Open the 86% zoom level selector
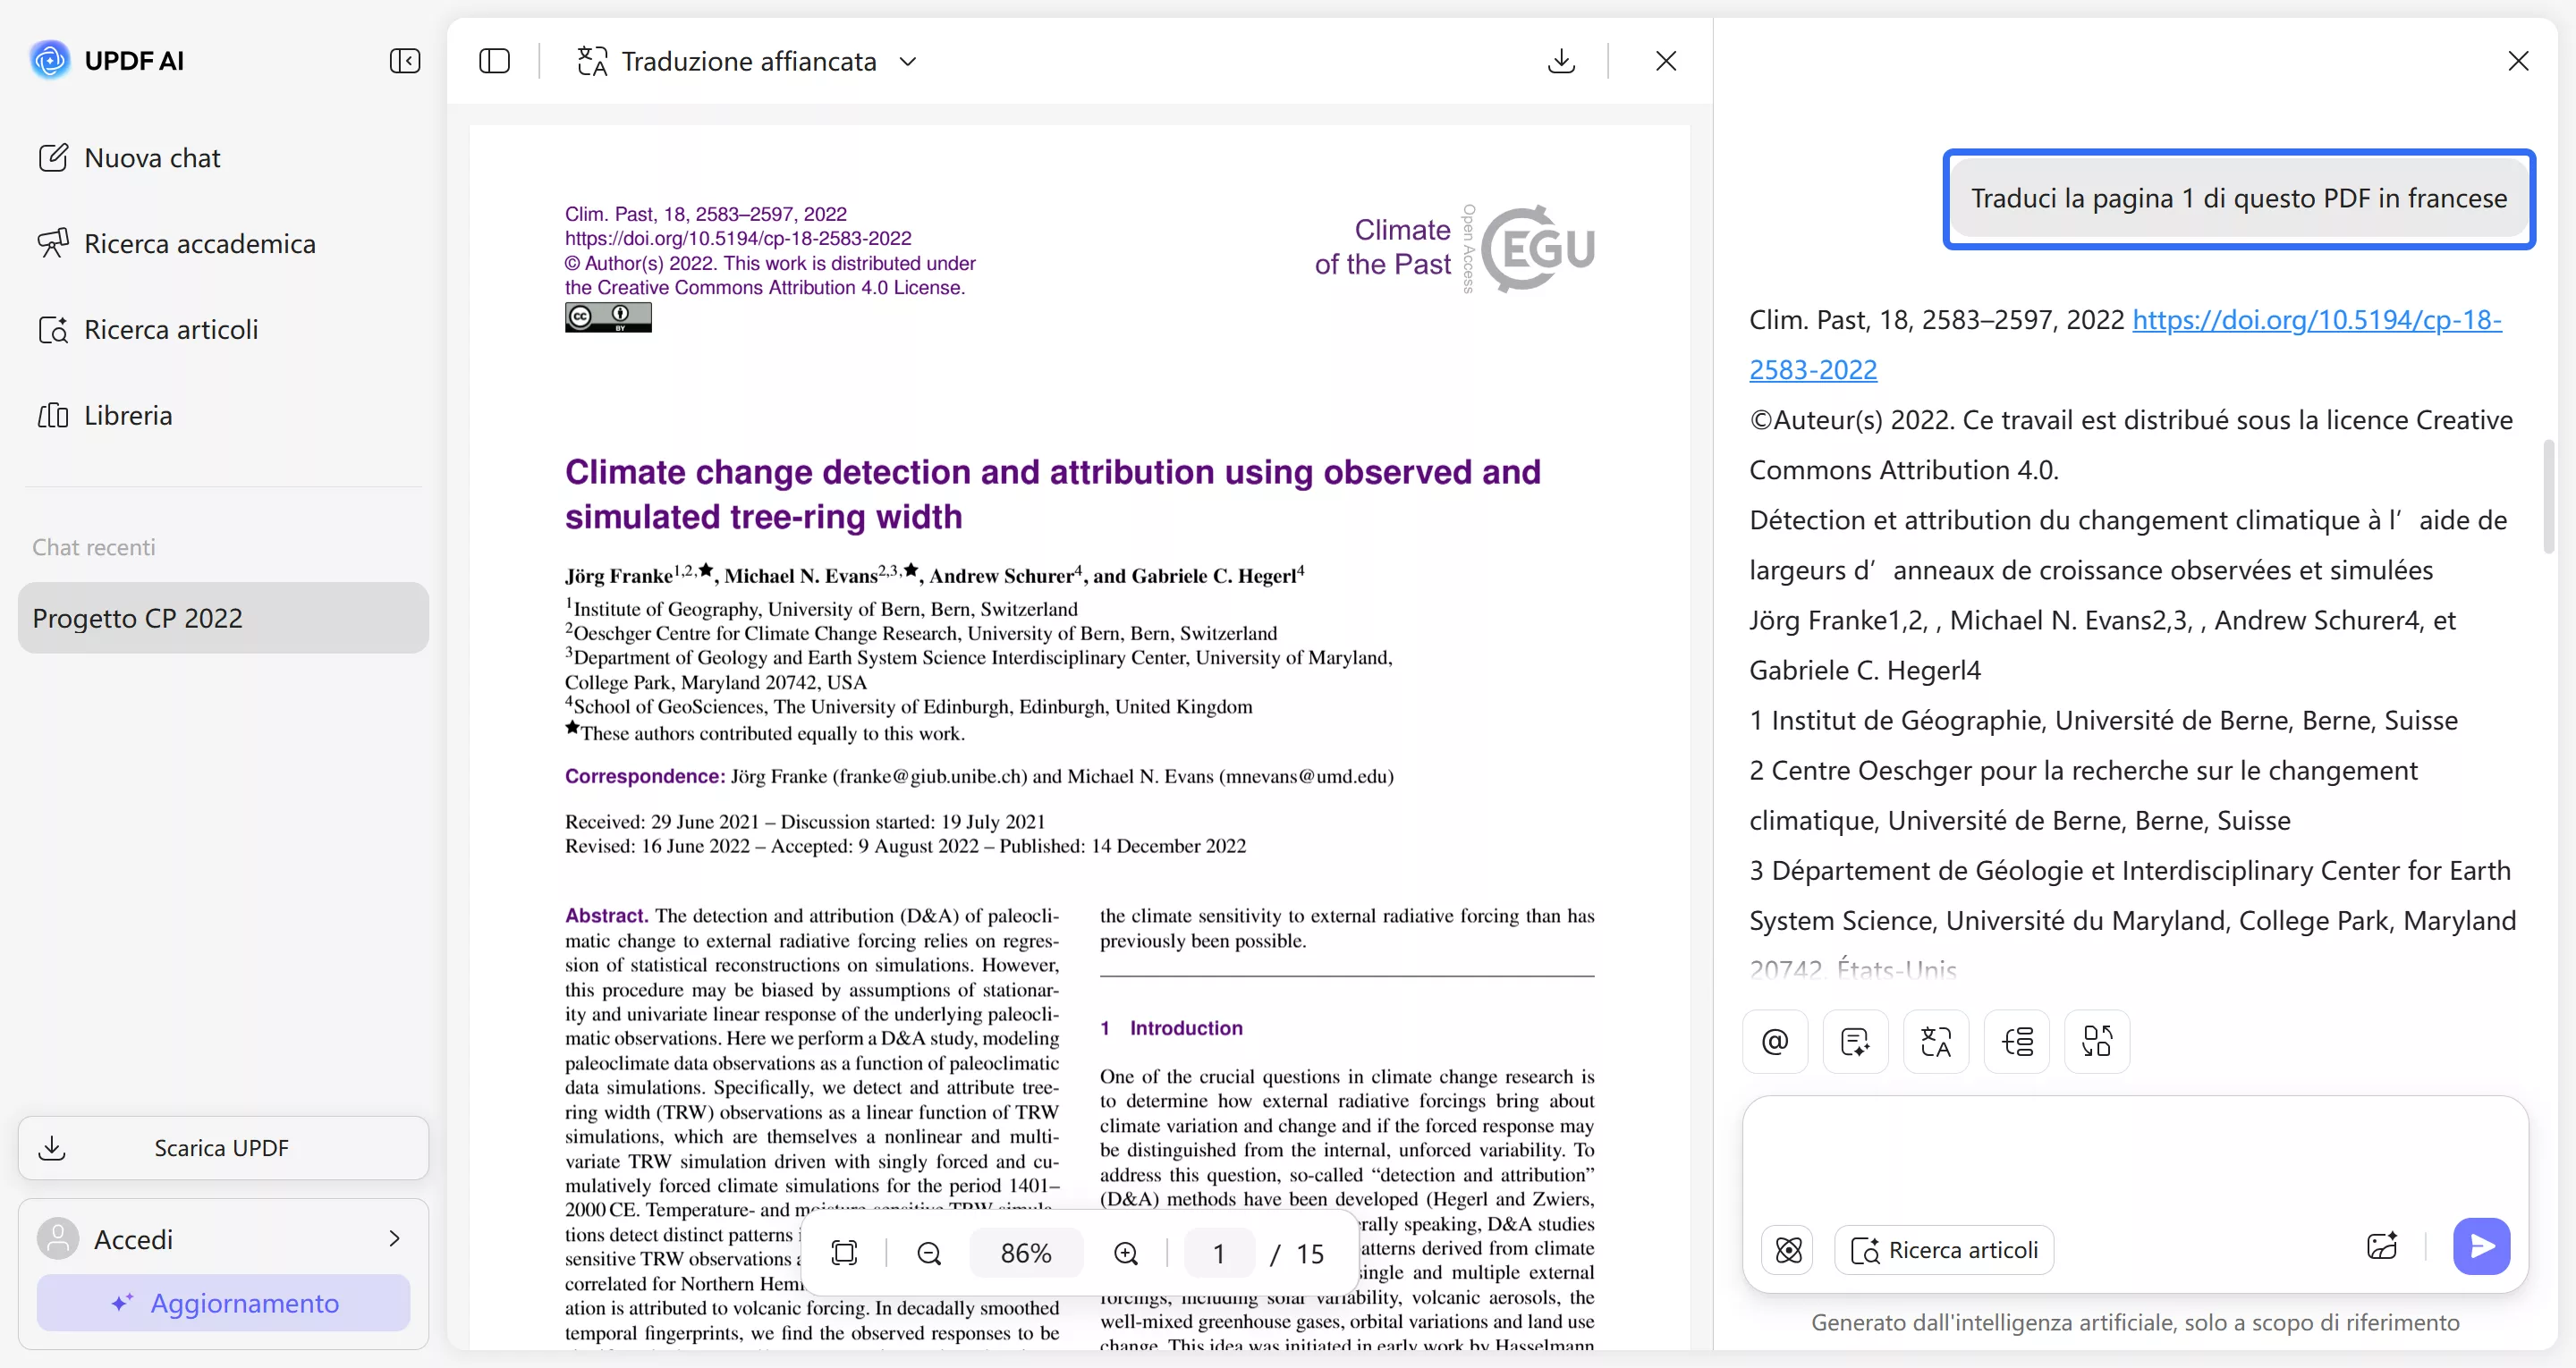This screenshot has width=2576, height=1368. 1026,1253
